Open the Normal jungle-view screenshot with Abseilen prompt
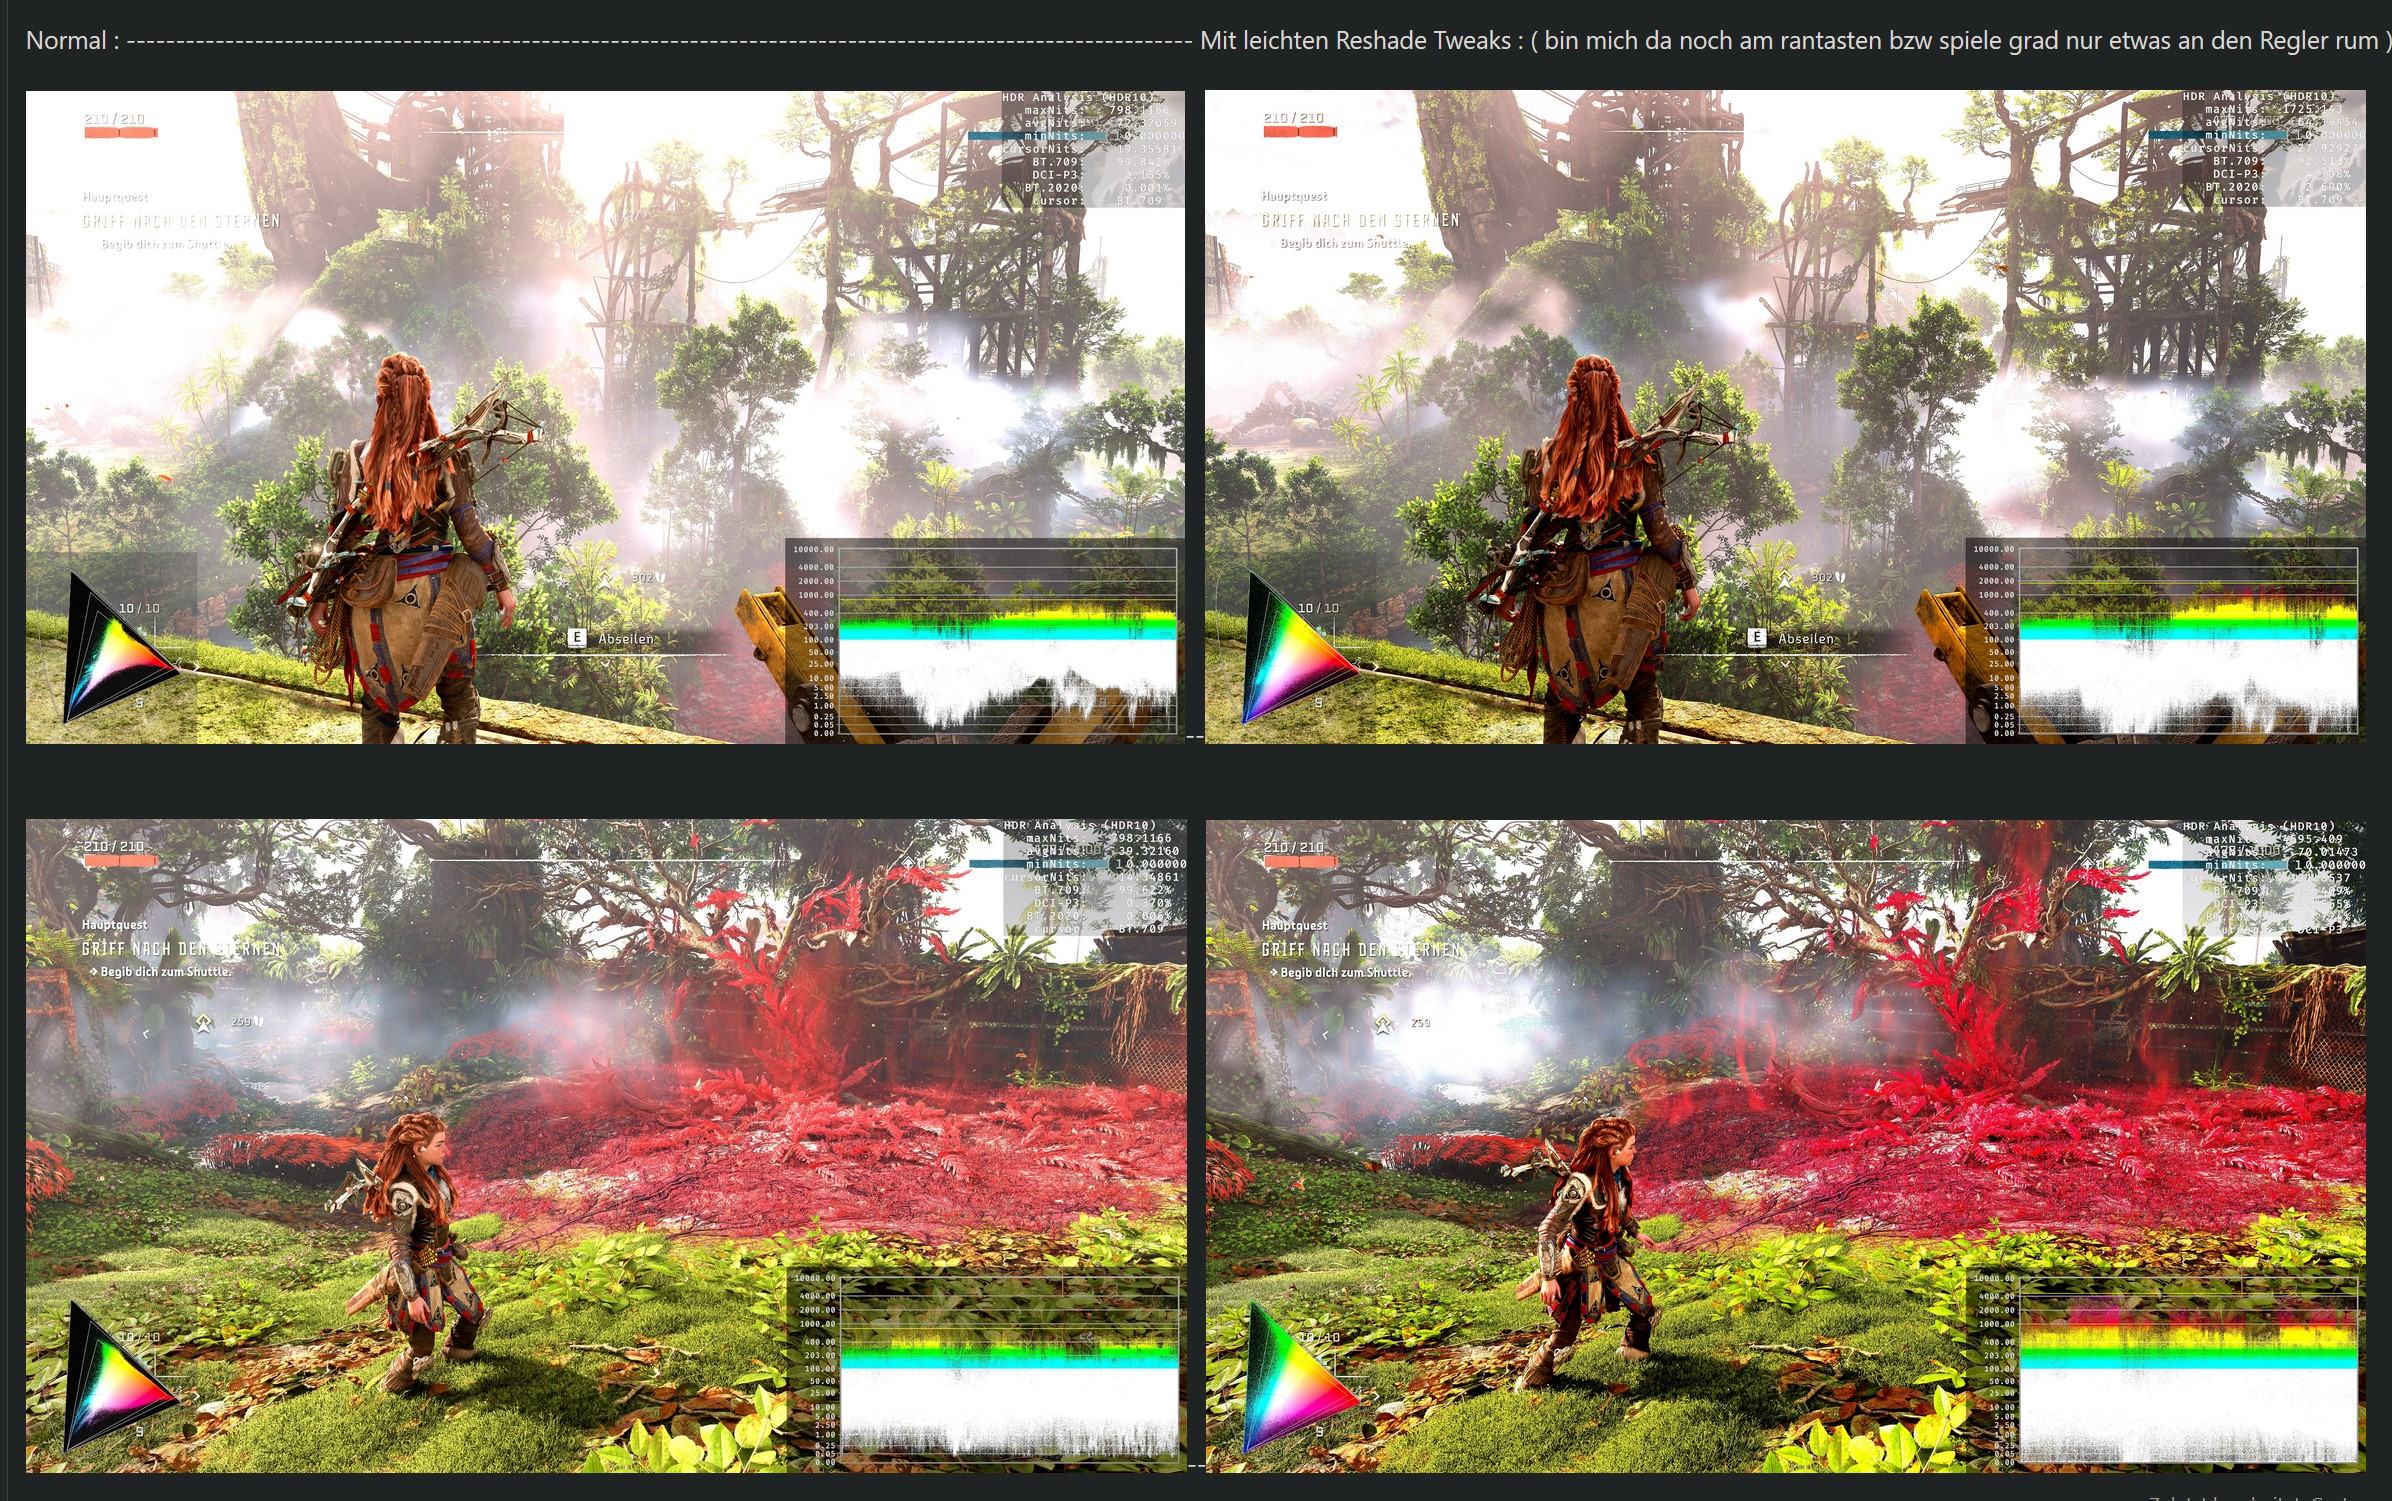The width and height of the screenshot is (2392, 1501). point(605,417)
